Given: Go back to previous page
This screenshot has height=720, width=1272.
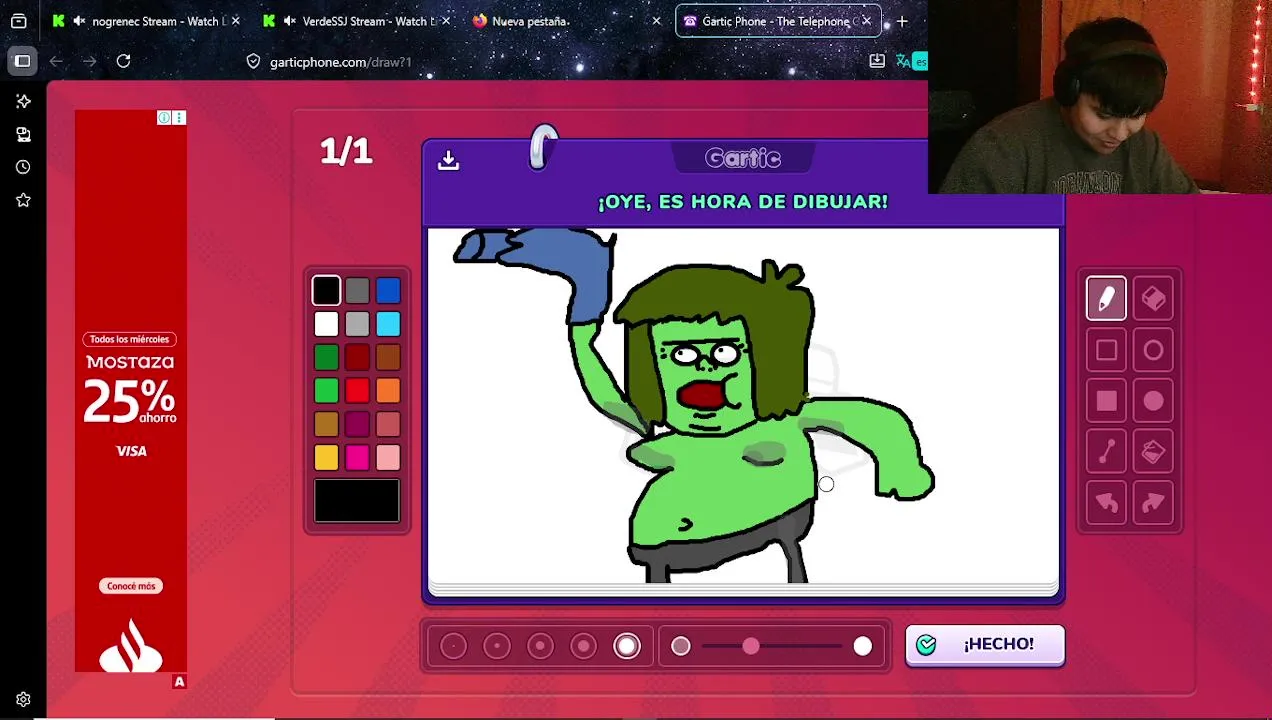Looking at the screenshot, I should 56,61.
